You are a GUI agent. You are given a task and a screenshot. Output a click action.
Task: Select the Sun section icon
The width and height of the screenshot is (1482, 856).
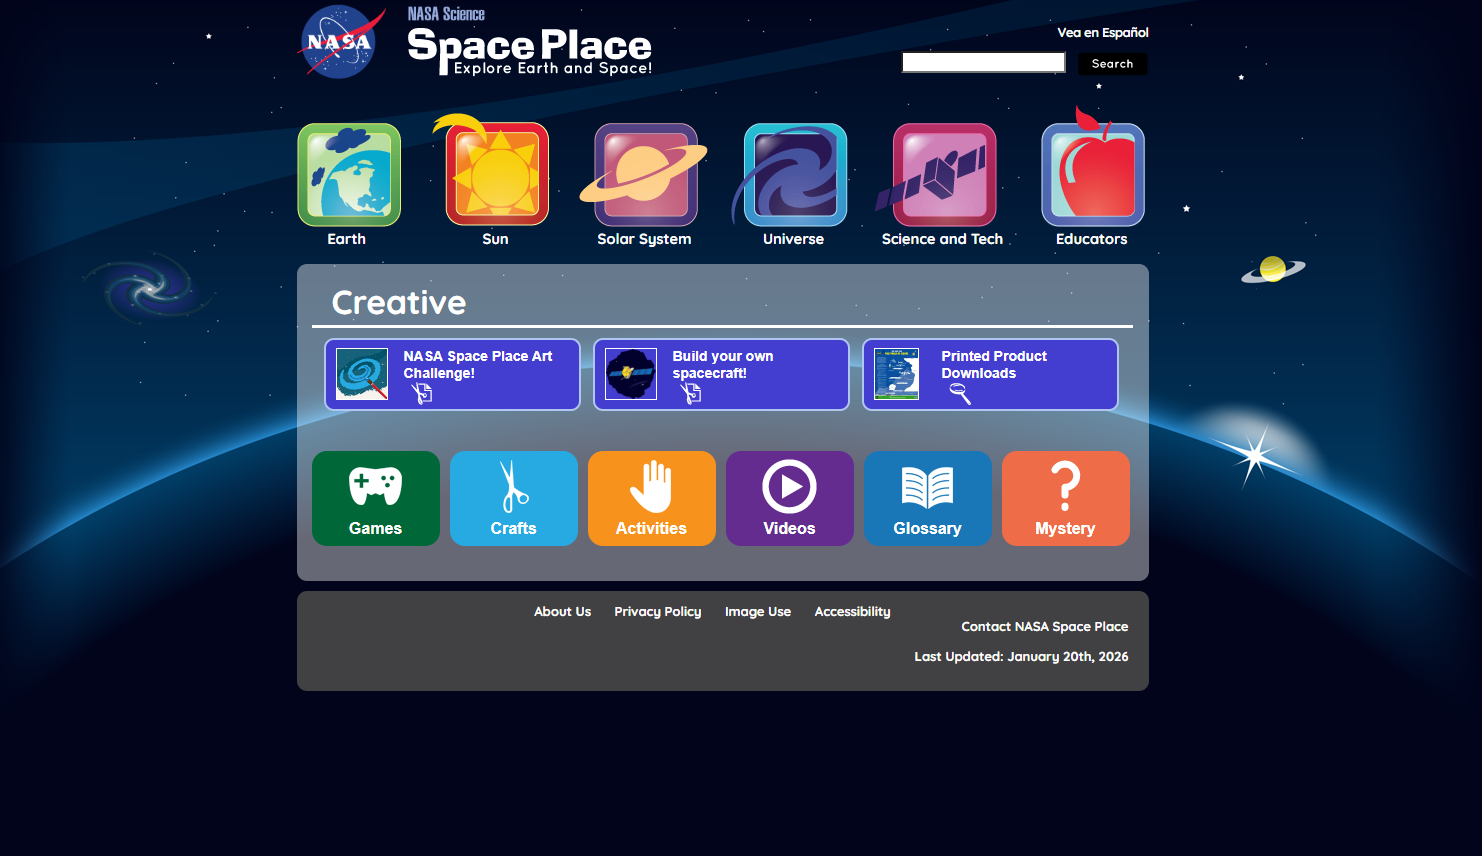496,174
